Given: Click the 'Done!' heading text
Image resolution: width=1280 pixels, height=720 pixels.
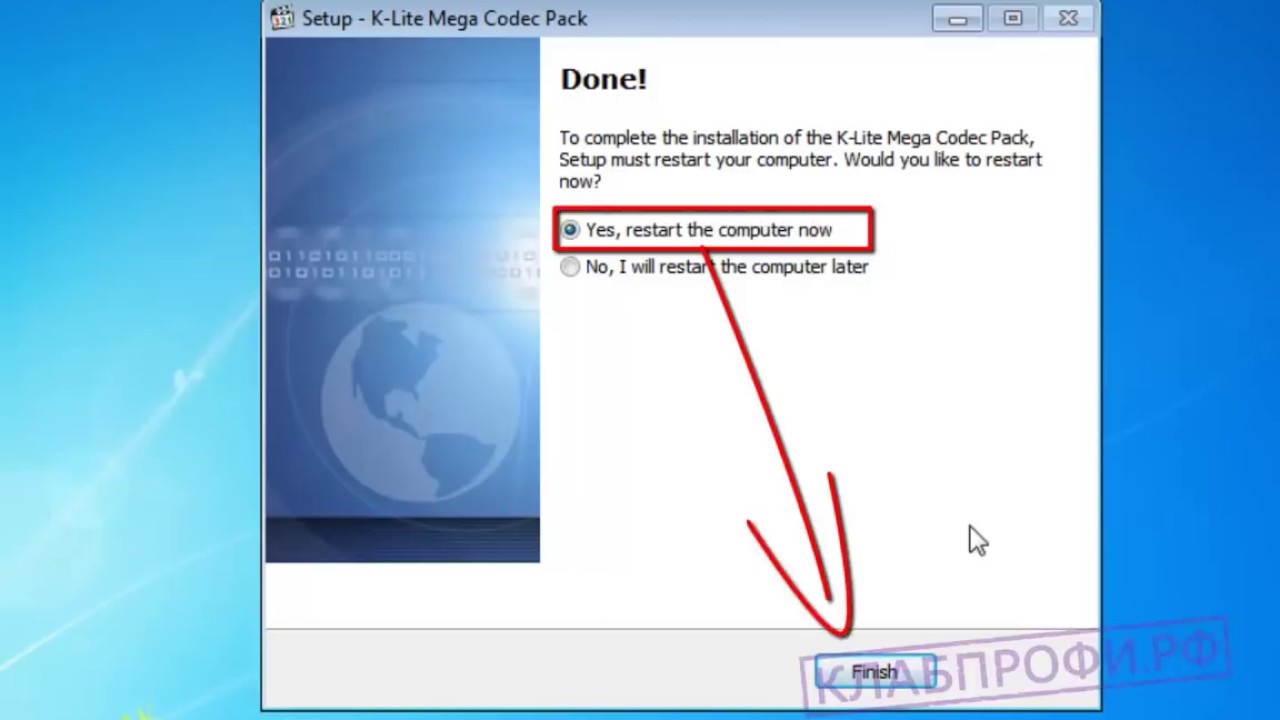Looking at the screenshot, I should pos(603,80).
